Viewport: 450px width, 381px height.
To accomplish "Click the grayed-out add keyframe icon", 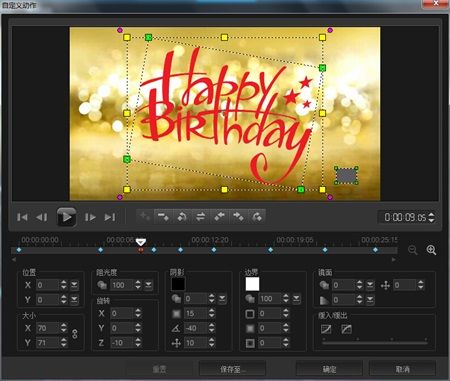I will pyautogui.click(x=145, y=217).
